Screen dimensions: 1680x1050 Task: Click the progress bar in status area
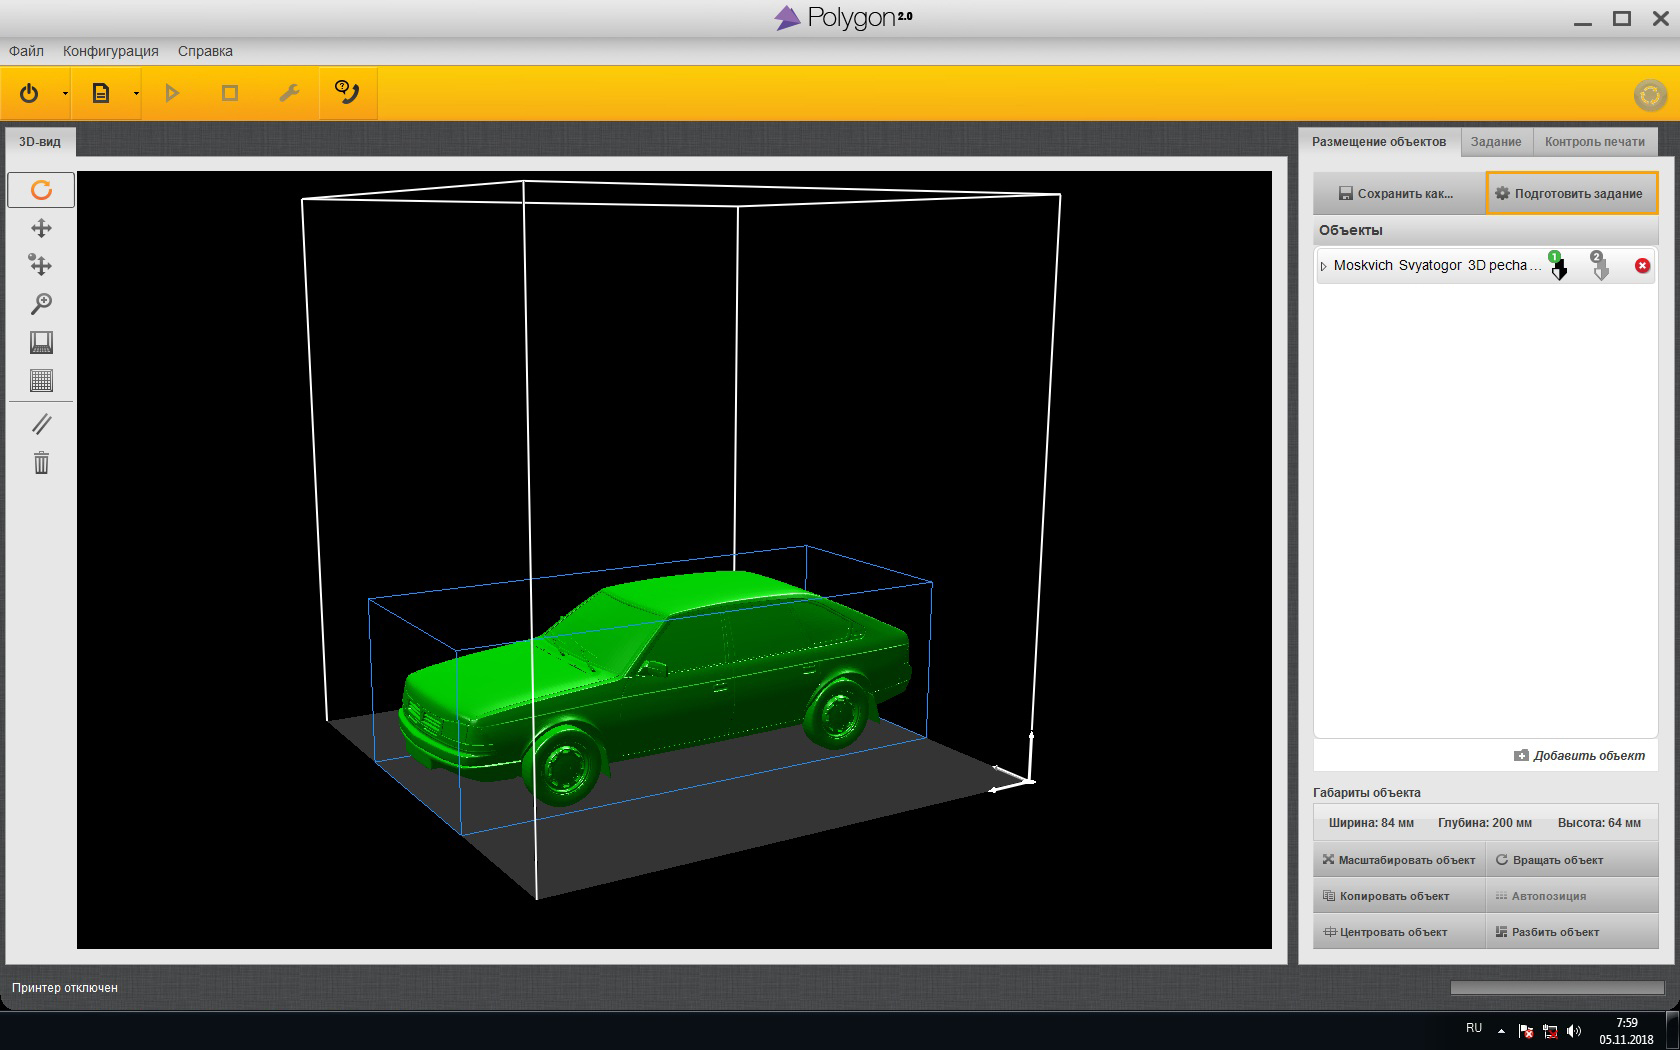point(1557,988)
